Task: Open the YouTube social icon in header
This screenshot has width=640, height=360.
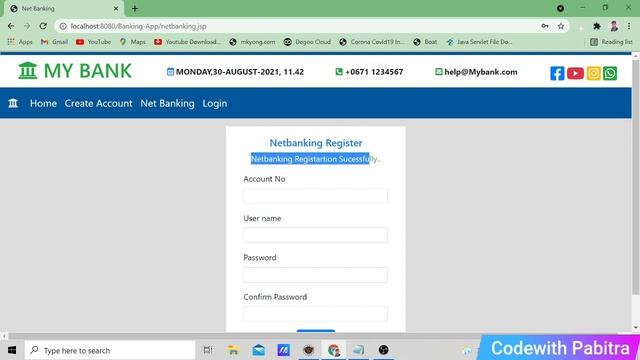Action: pyautogui.click(x=575, y=73)
